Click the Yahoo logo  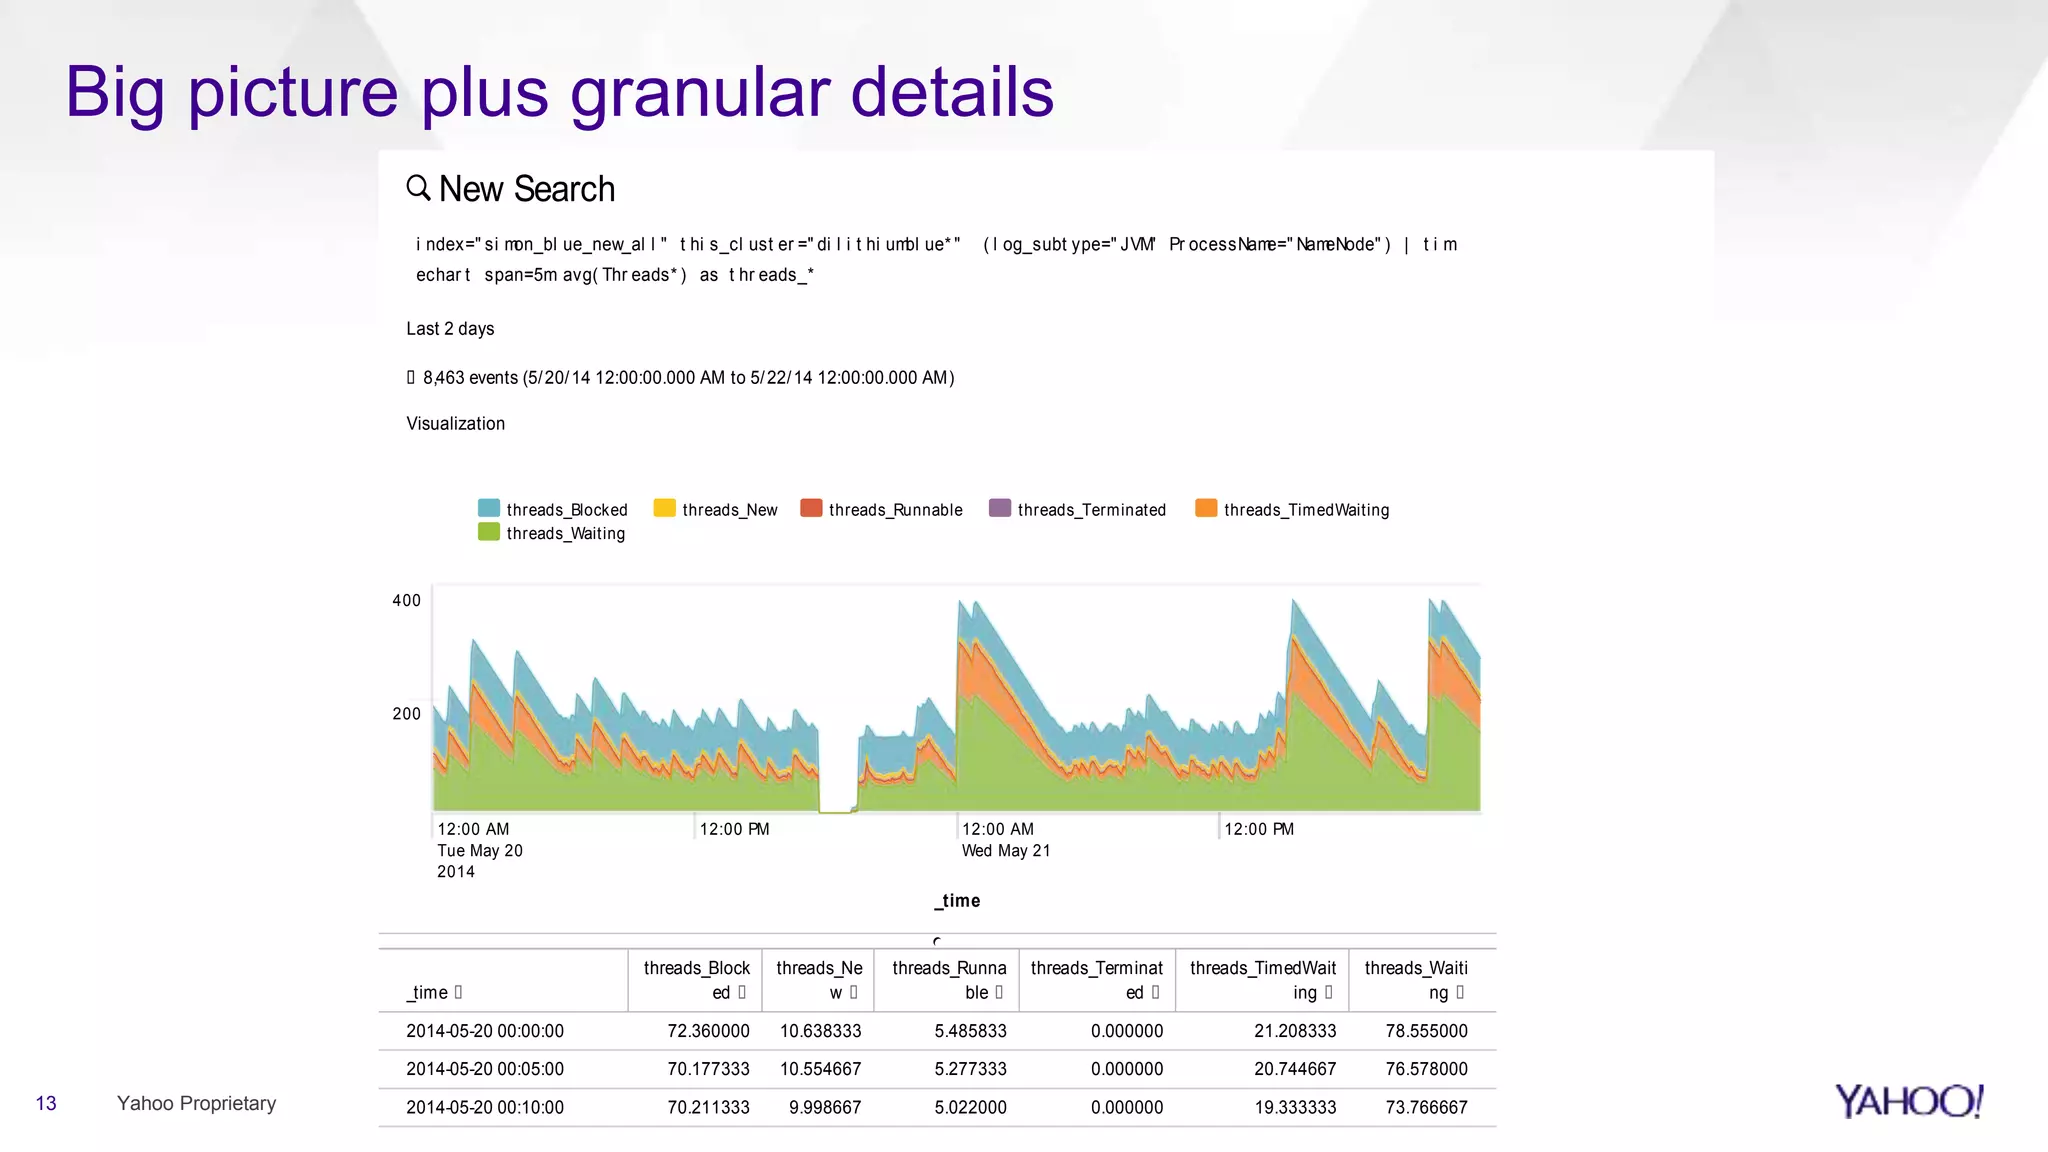[1909, 1101]
